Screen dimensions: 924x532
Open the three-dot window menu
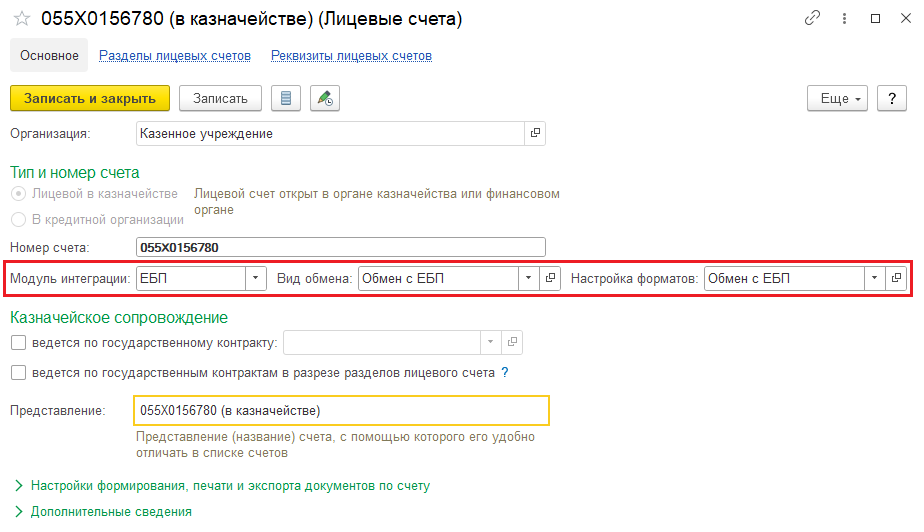coord(844,19)
